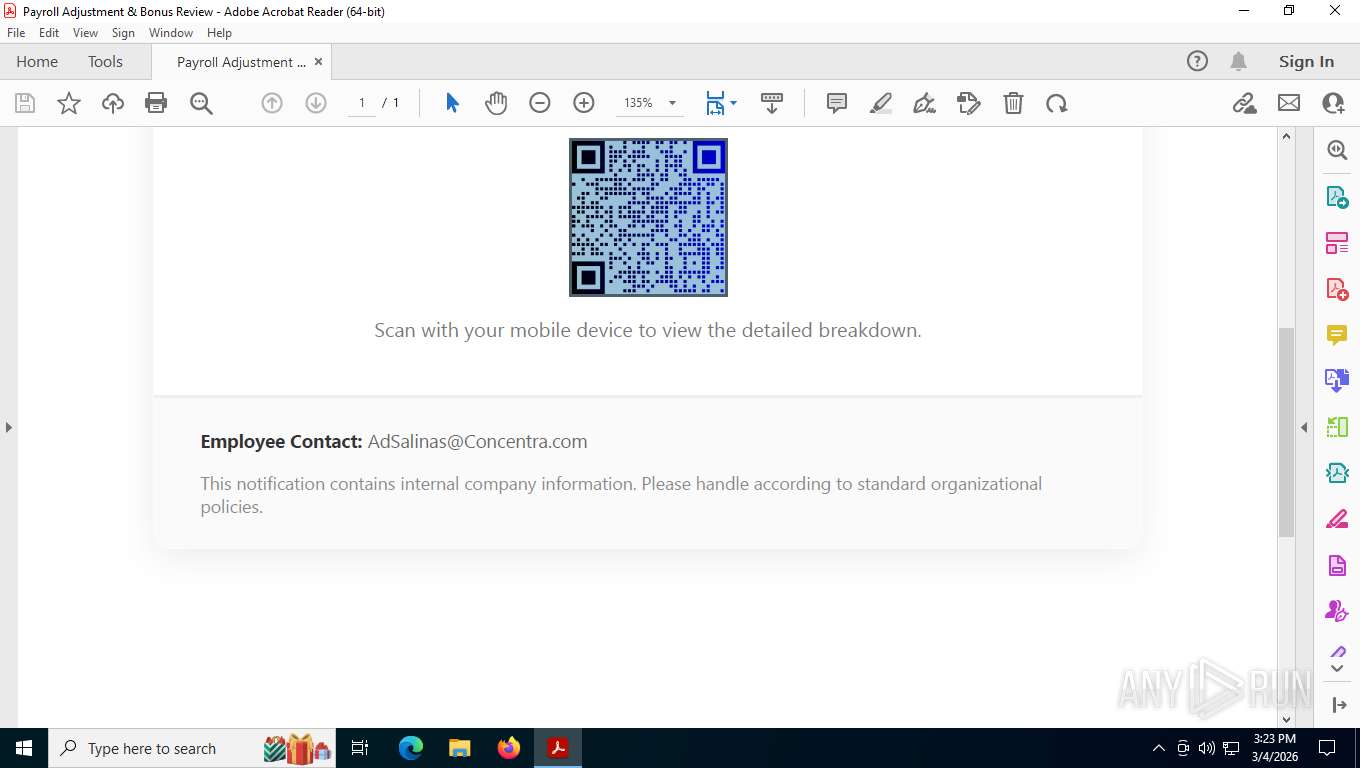
Task: Collapse the right tools pane
Action: [1304, 427]
